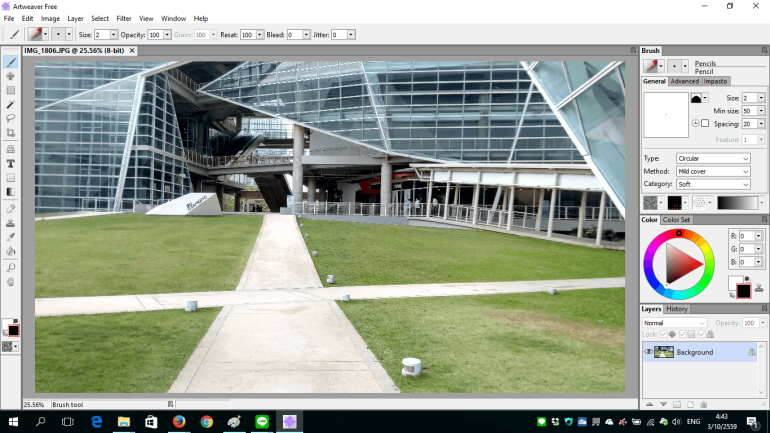This screenshot has height=433, width=770.
Task: Select the Text tool in the toolbox
Action: [x=11, y=162]
